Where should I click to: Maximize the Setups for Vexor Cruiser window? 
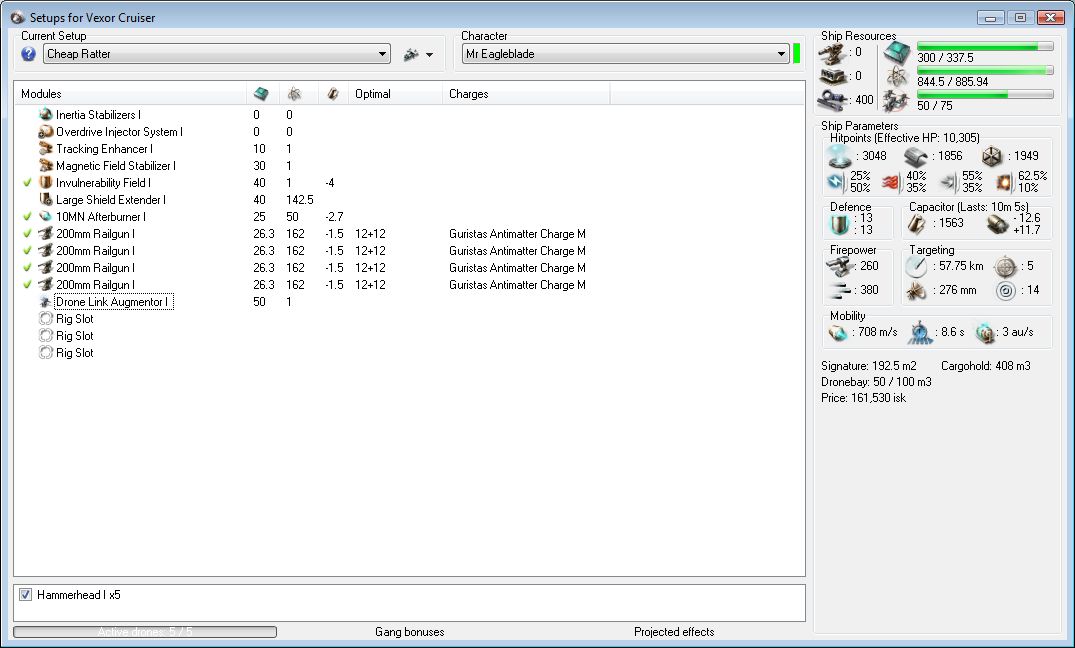(1020, 18)
